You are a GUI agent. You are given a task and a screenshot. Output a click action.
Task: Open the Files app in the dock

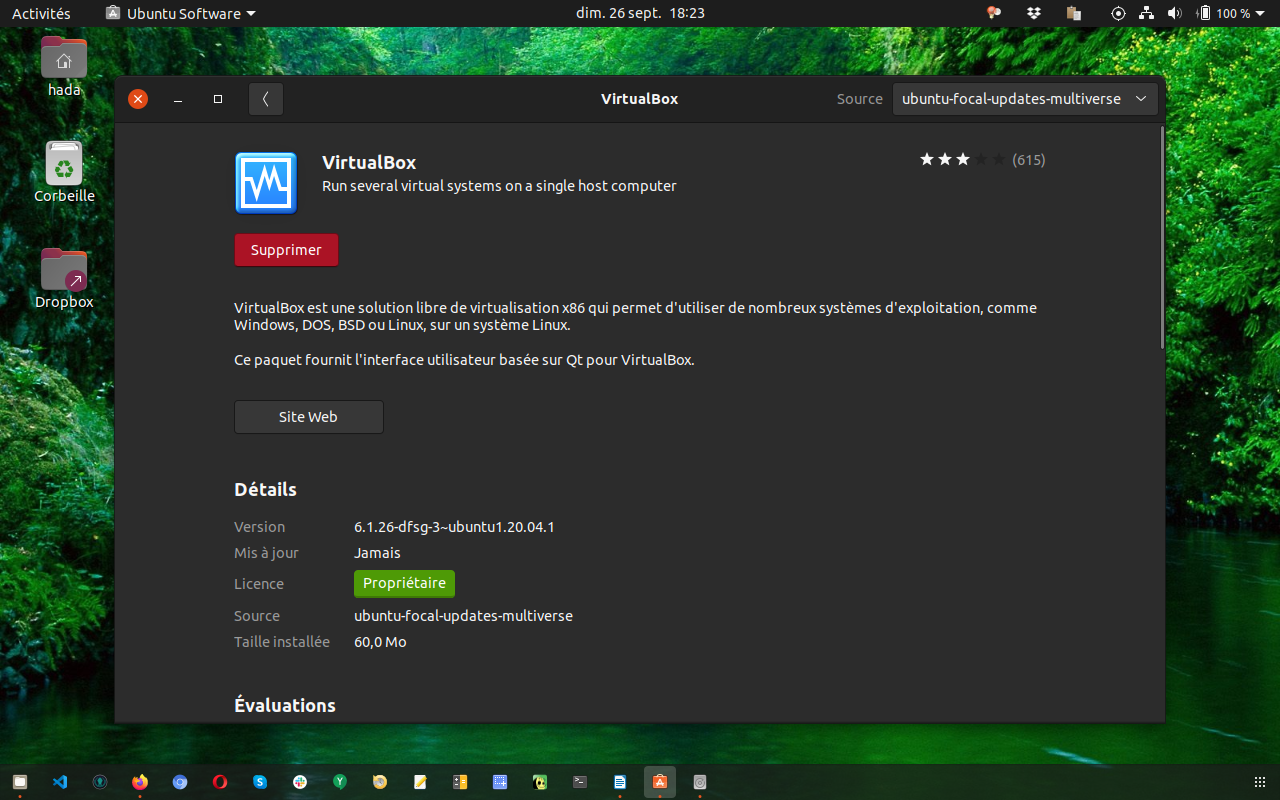(20, 782)
